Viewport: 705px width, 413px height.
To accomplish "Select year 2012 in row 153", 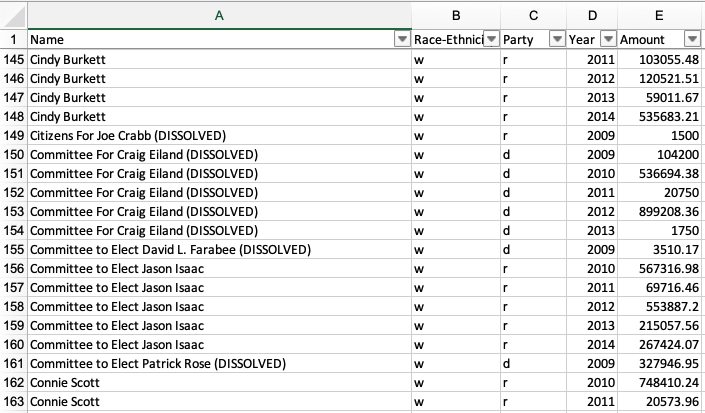I will click(x=592, y=211).
